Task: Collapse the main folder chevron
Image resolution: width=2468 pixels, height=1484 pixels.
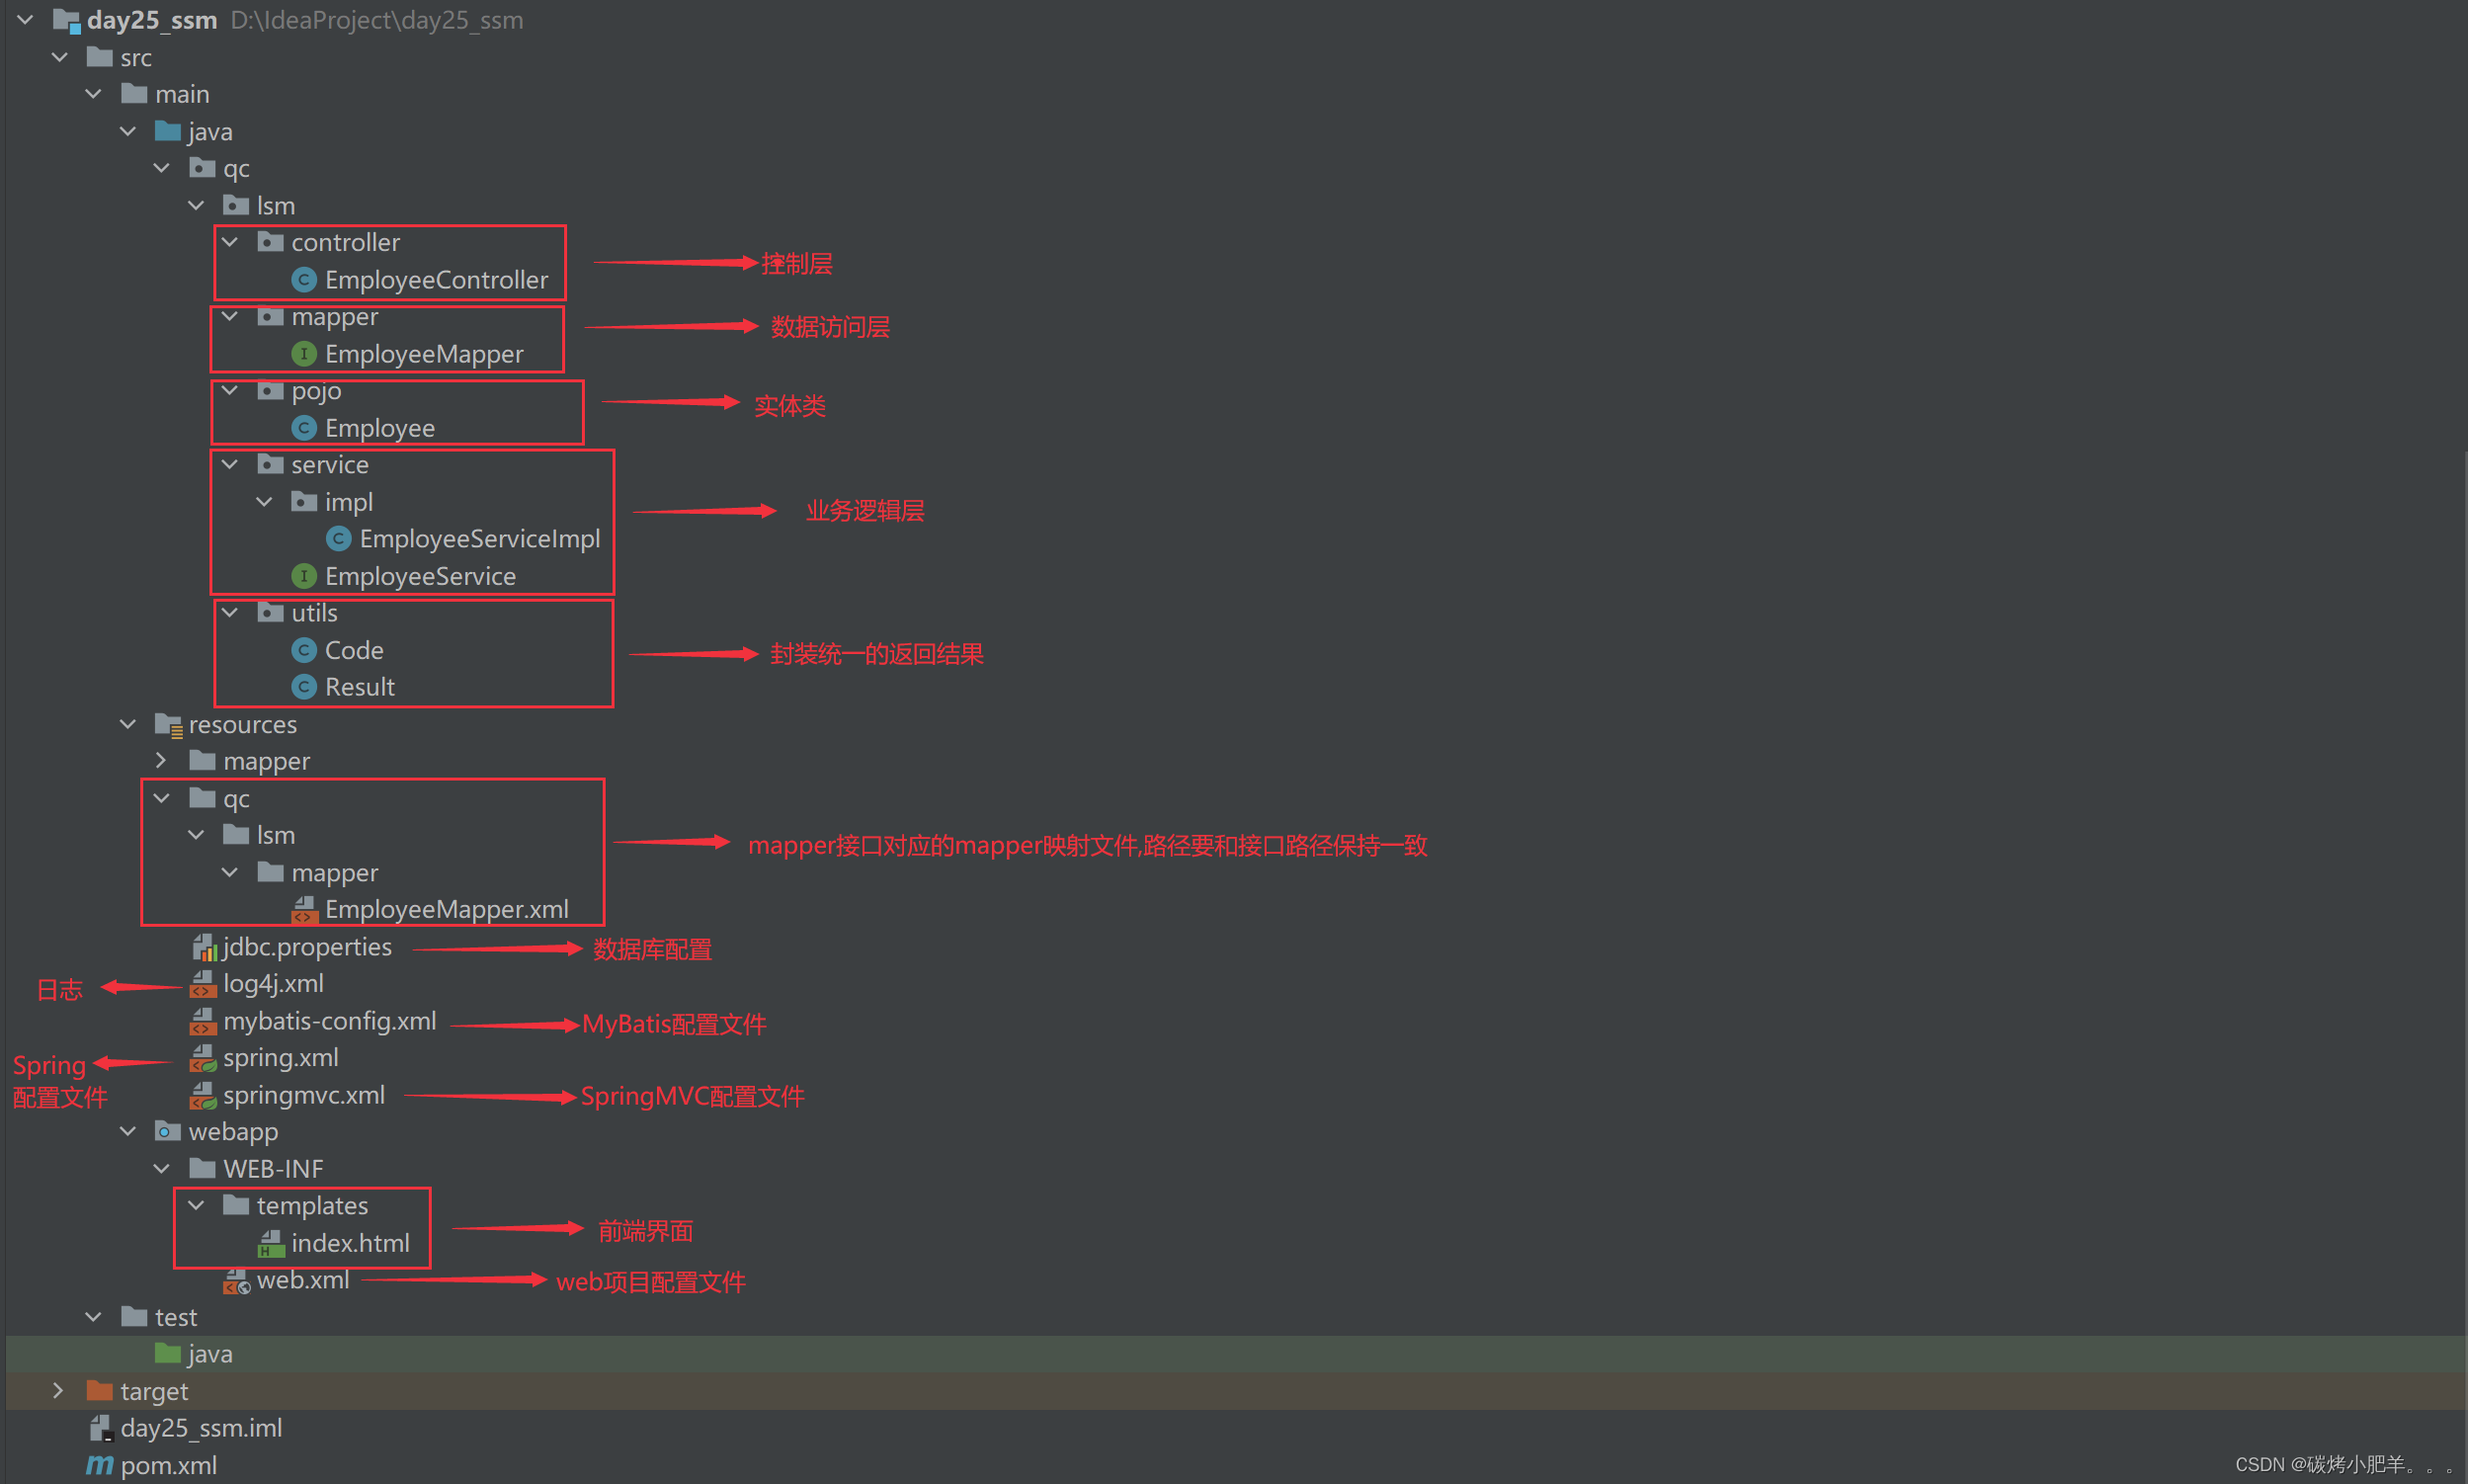Action: click(94, 94)
